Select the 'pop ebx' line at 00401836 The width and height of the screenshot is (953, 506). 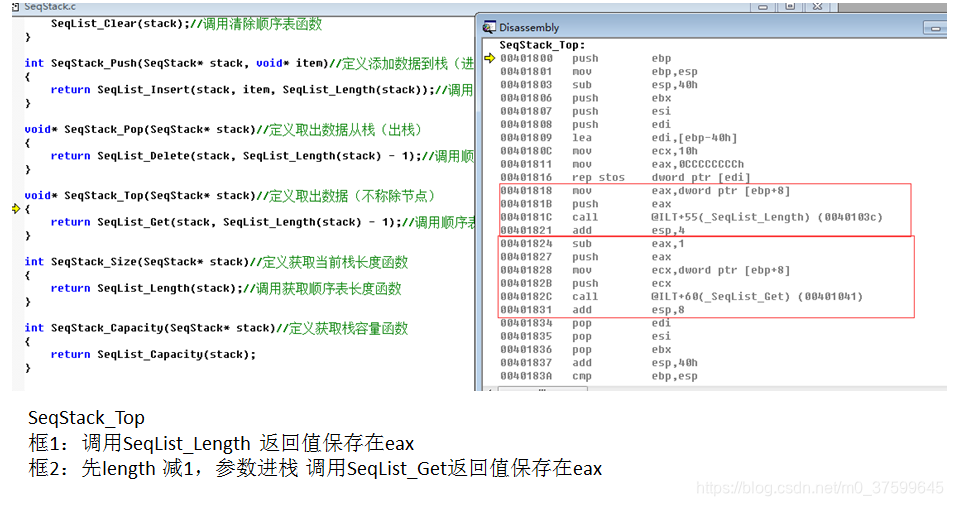pyautogui.click(x=586, y=350)
